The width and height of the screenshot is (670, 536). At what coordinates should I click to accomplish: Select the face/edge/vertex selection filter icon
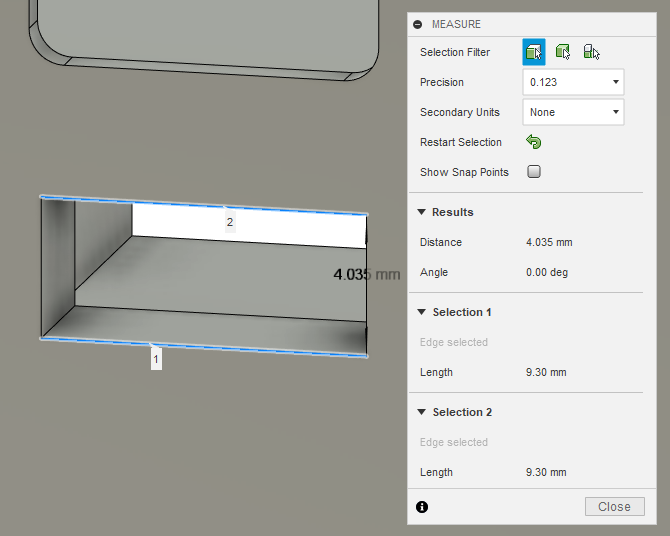click(534, 52)
